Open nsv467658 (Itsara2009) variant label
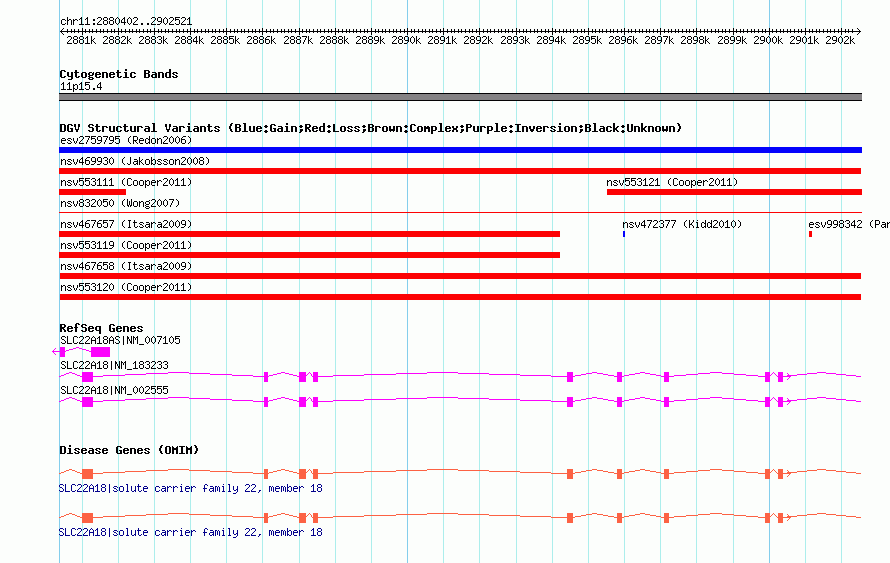Screen dimensions: 890x563 [x=126, y=266]
